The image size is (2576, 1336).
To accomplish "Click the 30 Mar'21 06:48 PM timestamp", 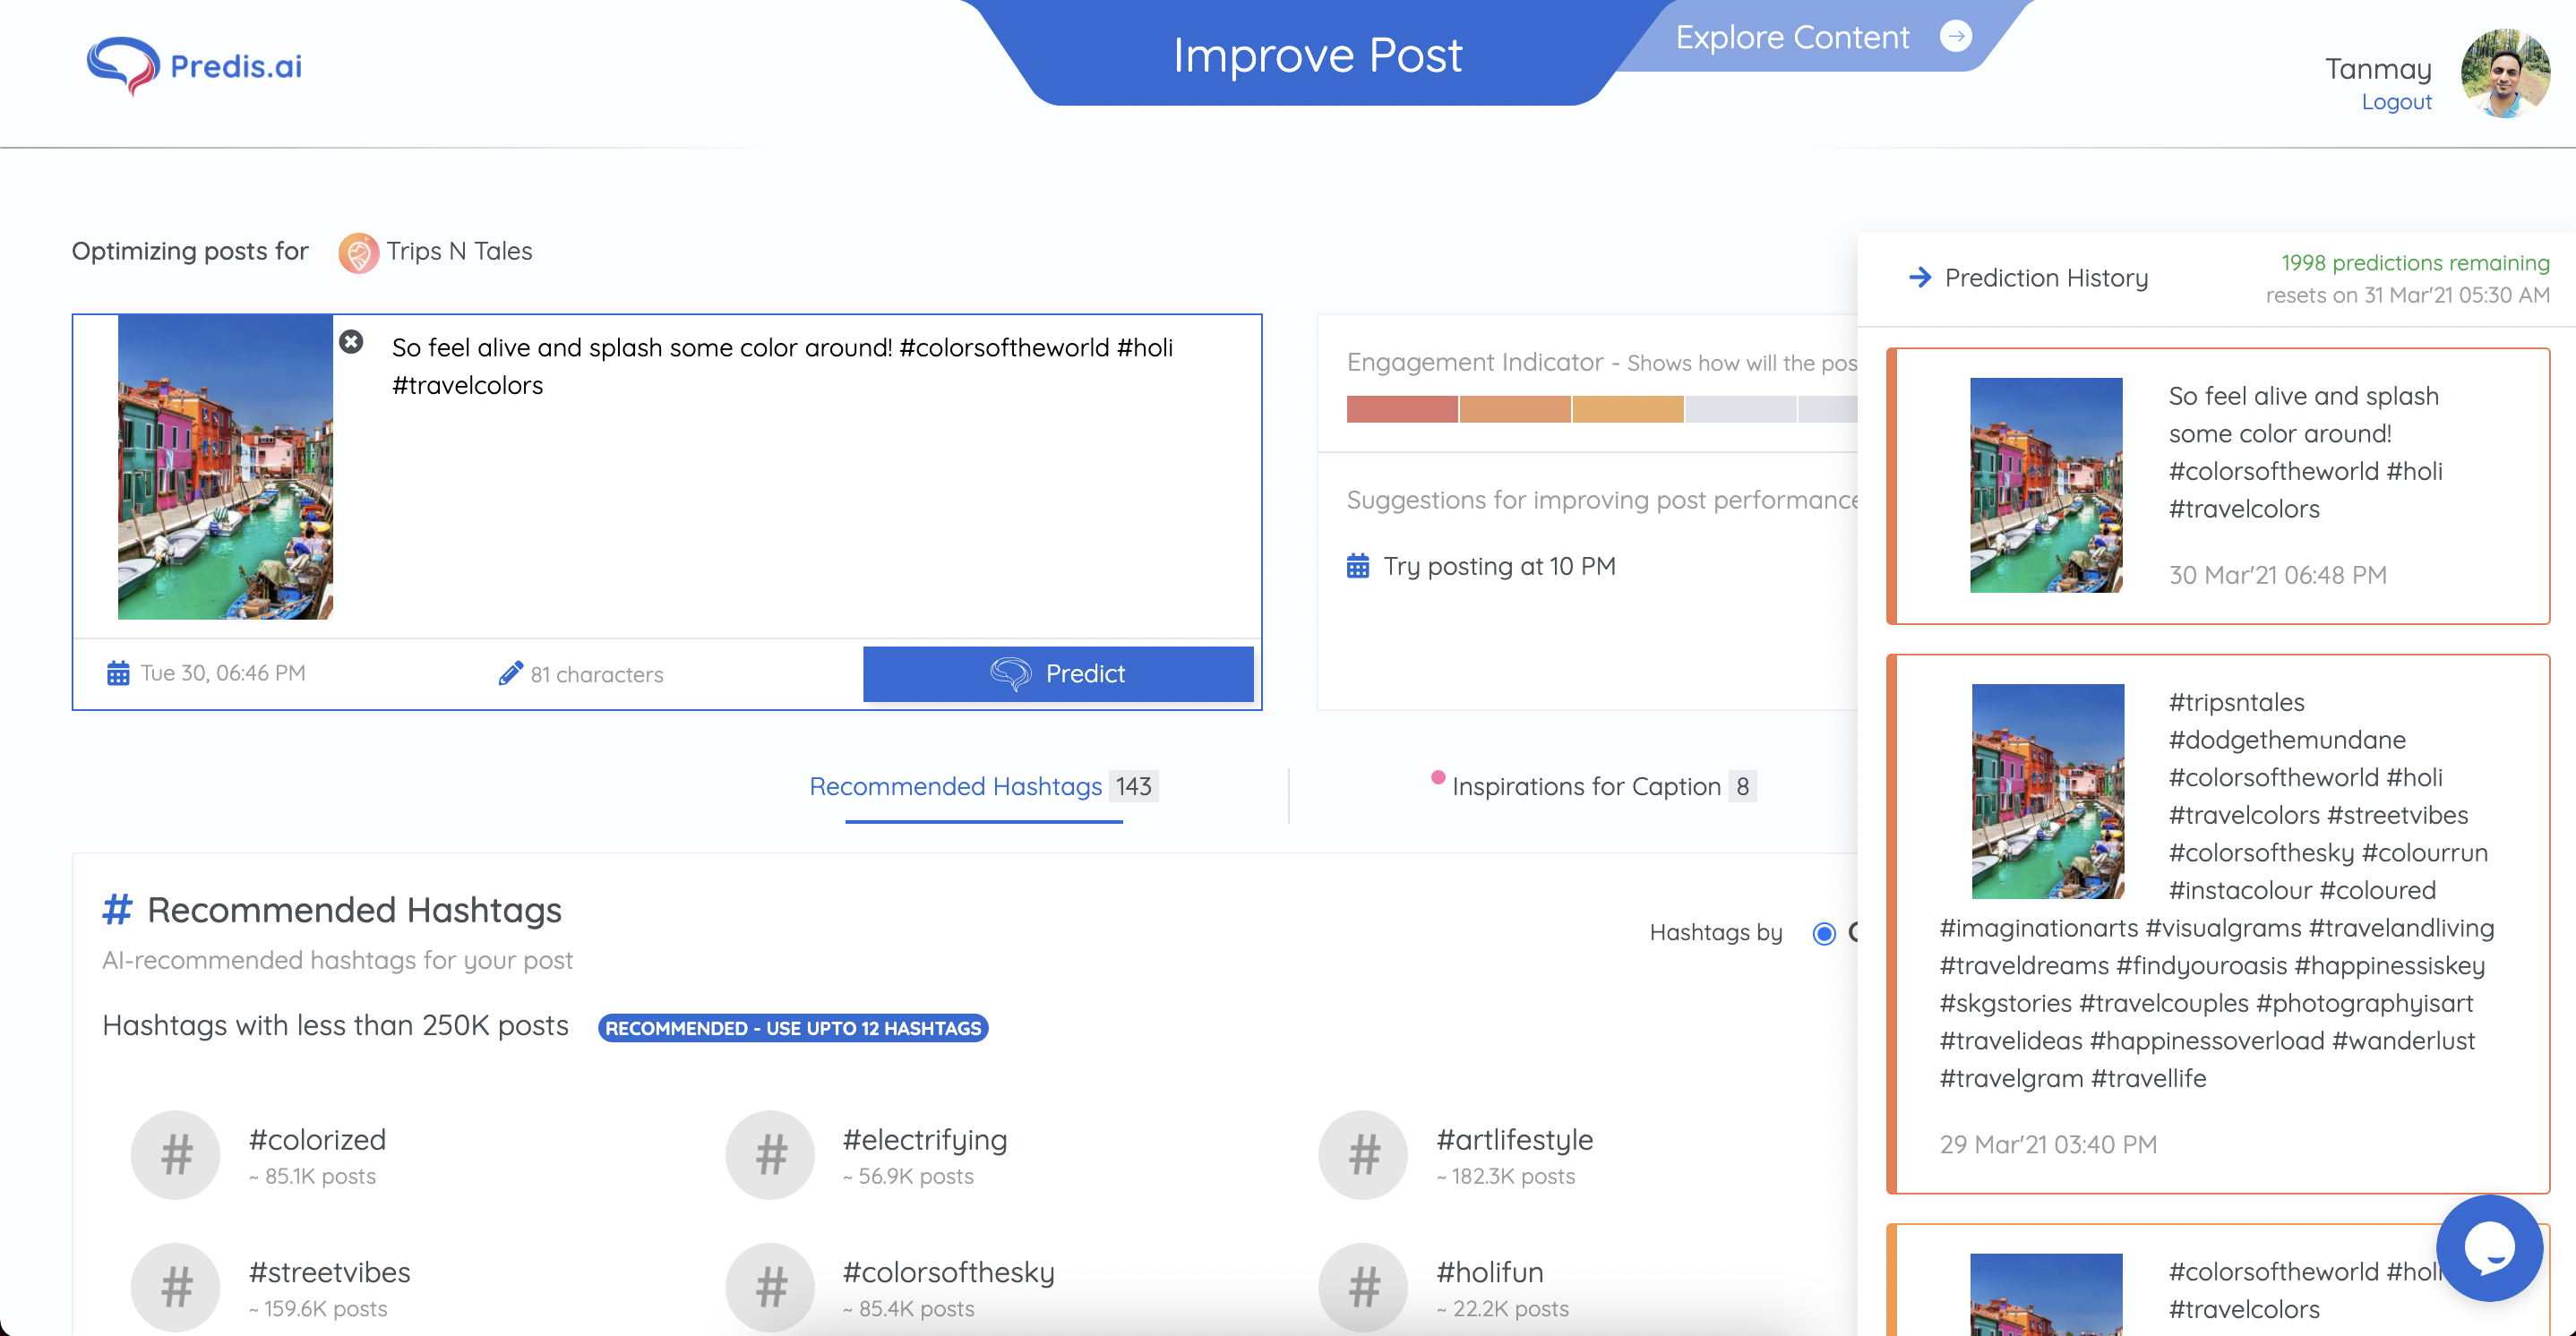I will 2277,575.
